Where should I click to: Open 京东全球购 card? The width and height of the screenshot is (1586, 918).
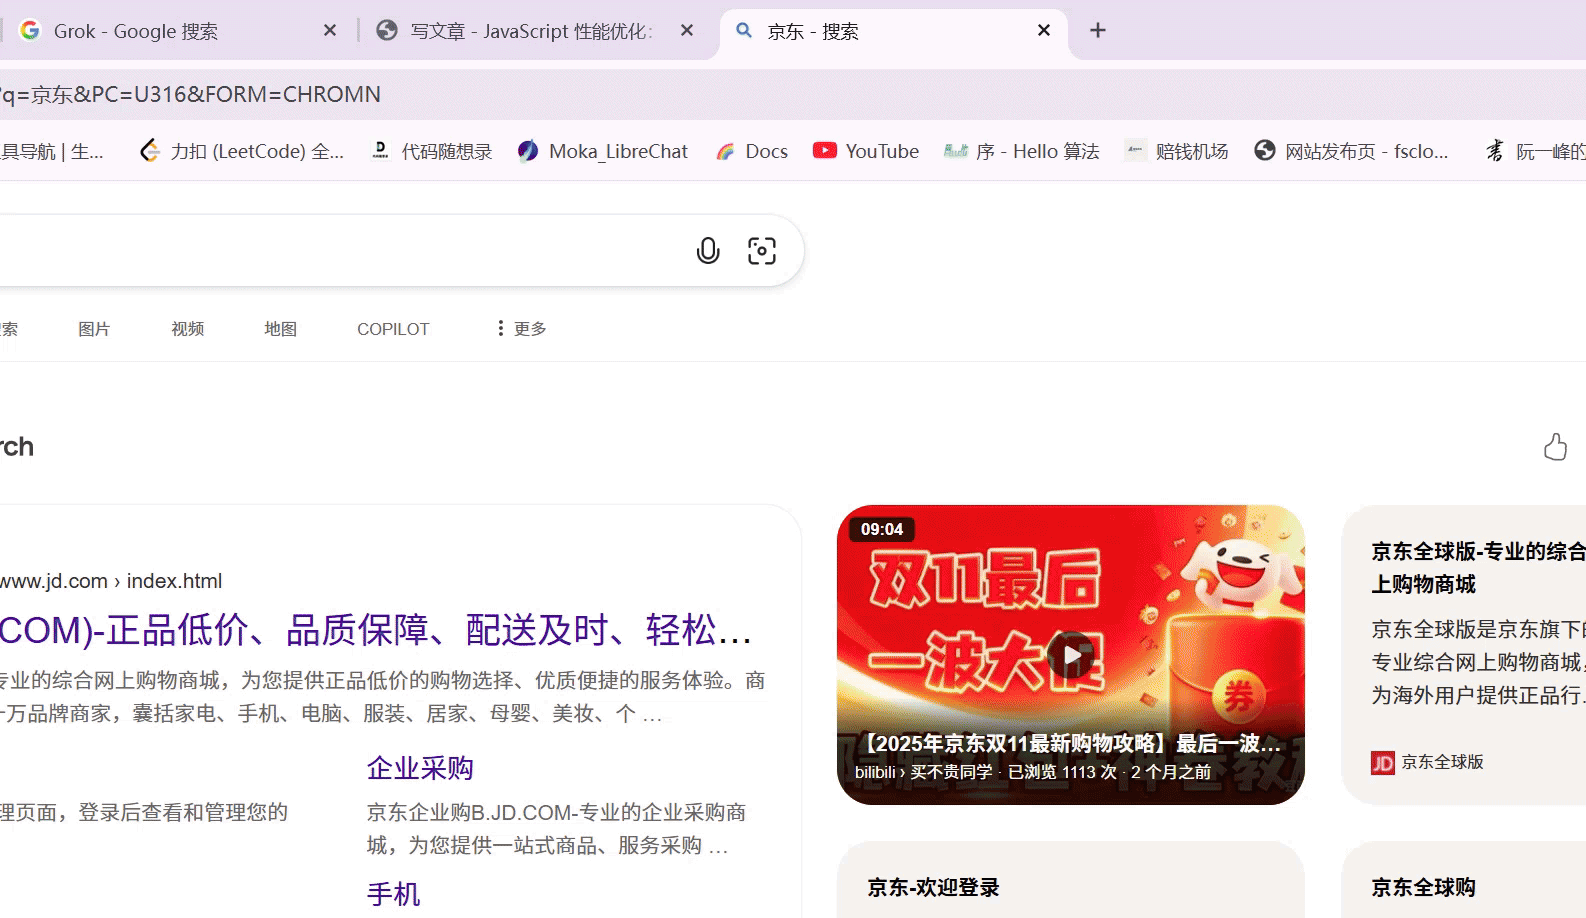(1423, 887)
